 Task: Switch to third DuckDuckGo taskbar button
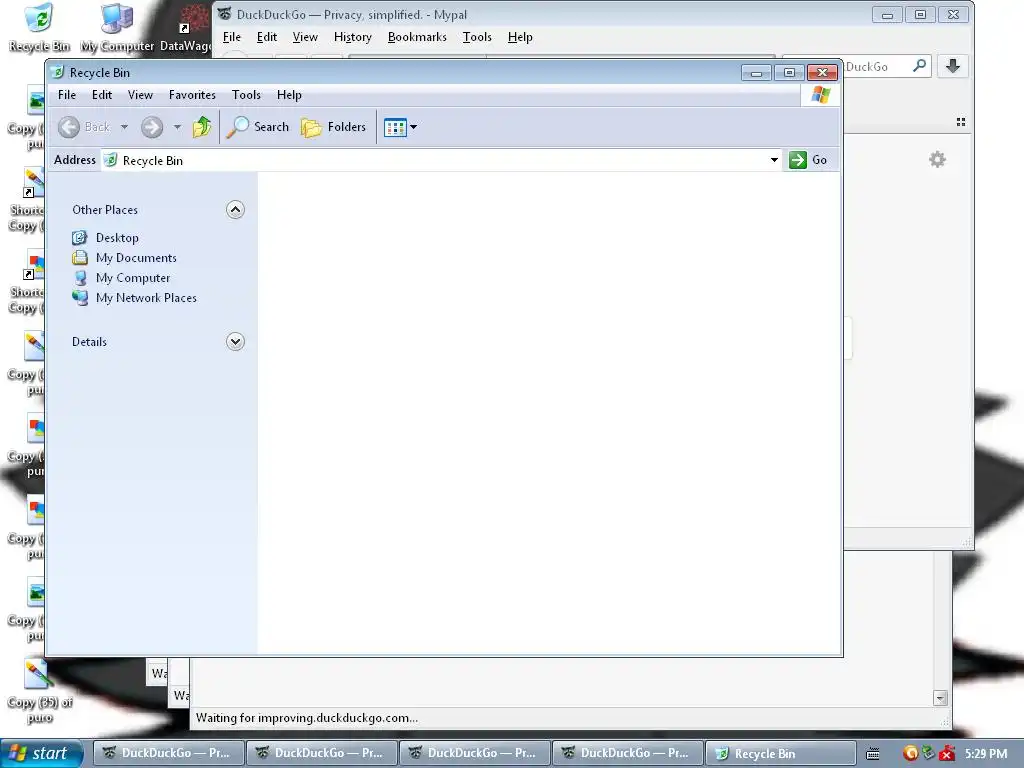coord(475,753)
